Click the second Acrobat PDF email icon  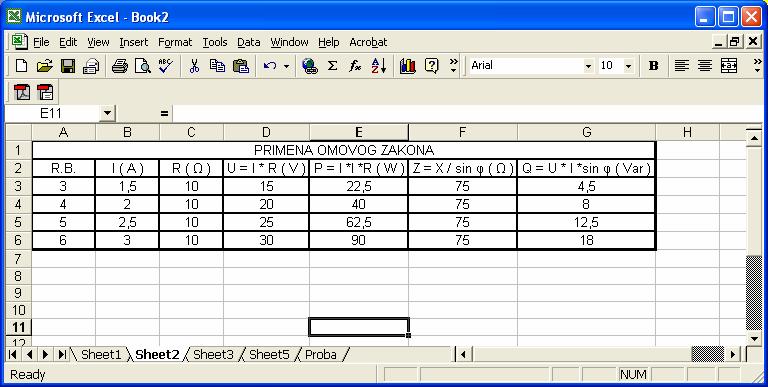[x=46, y=92]
